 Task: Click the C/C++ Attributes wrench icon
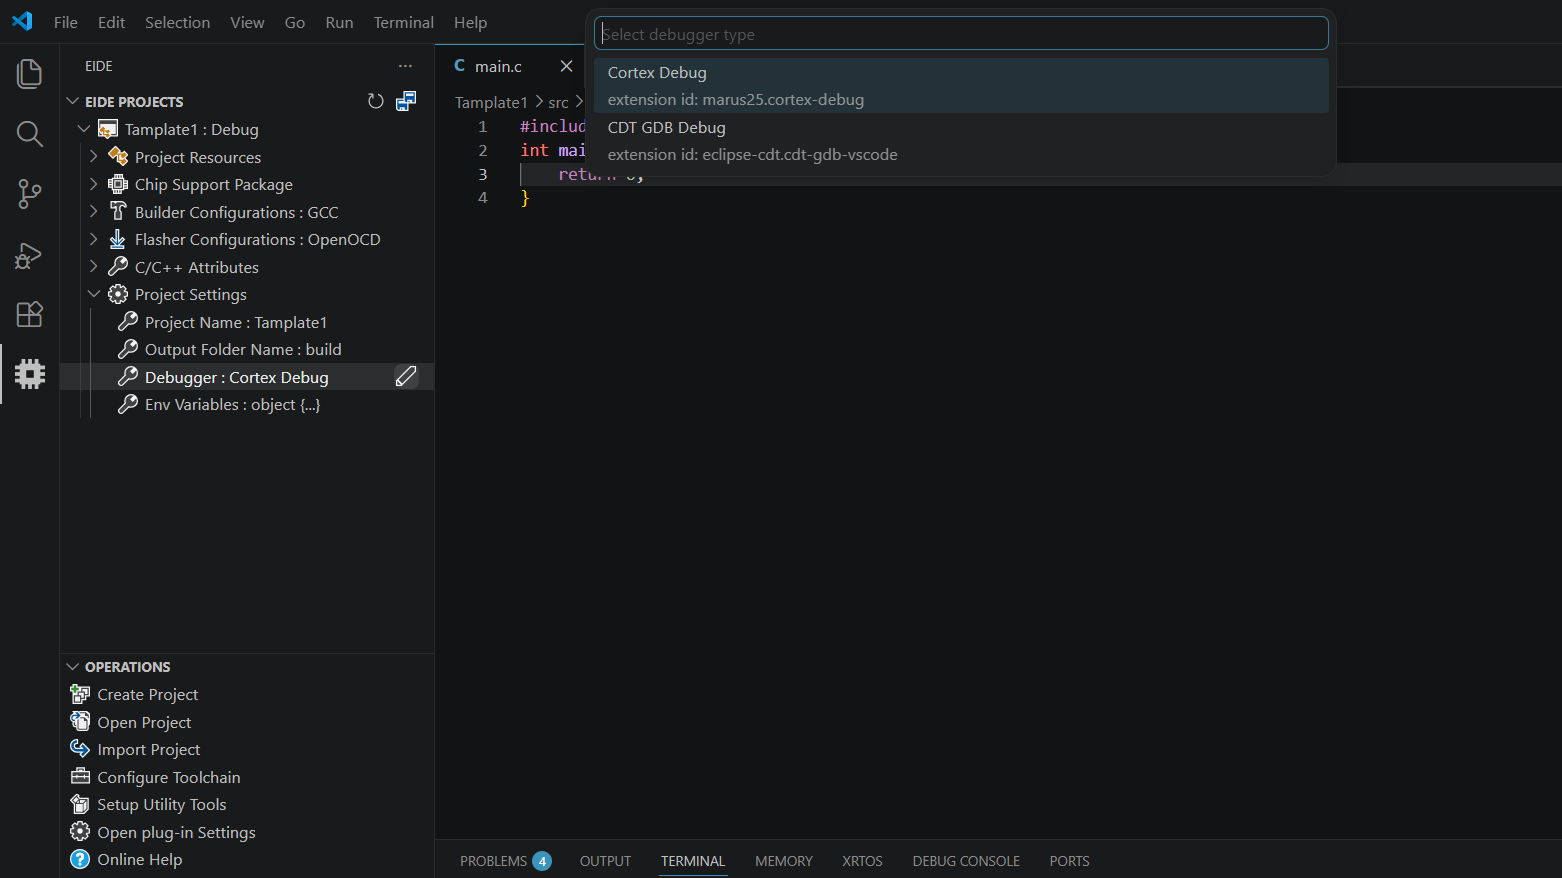[118, 267]
